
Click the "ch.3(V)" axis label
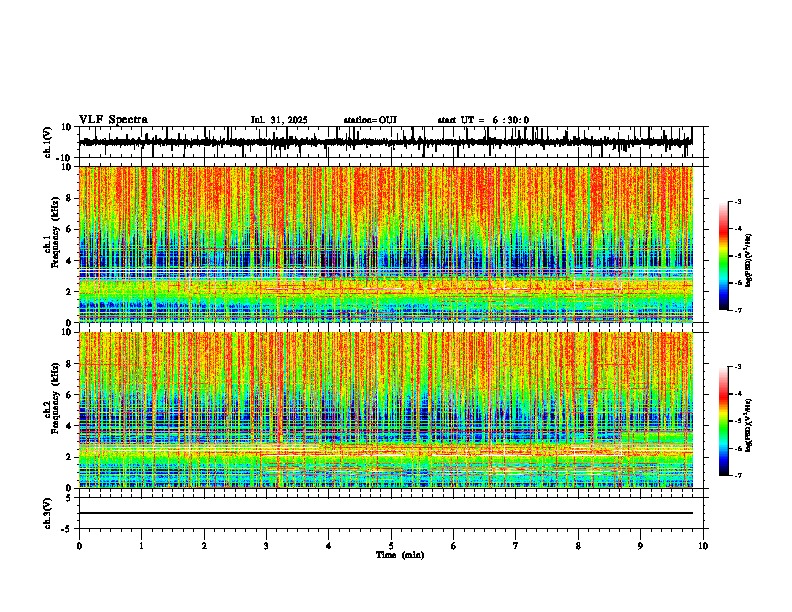click(48, 513)
